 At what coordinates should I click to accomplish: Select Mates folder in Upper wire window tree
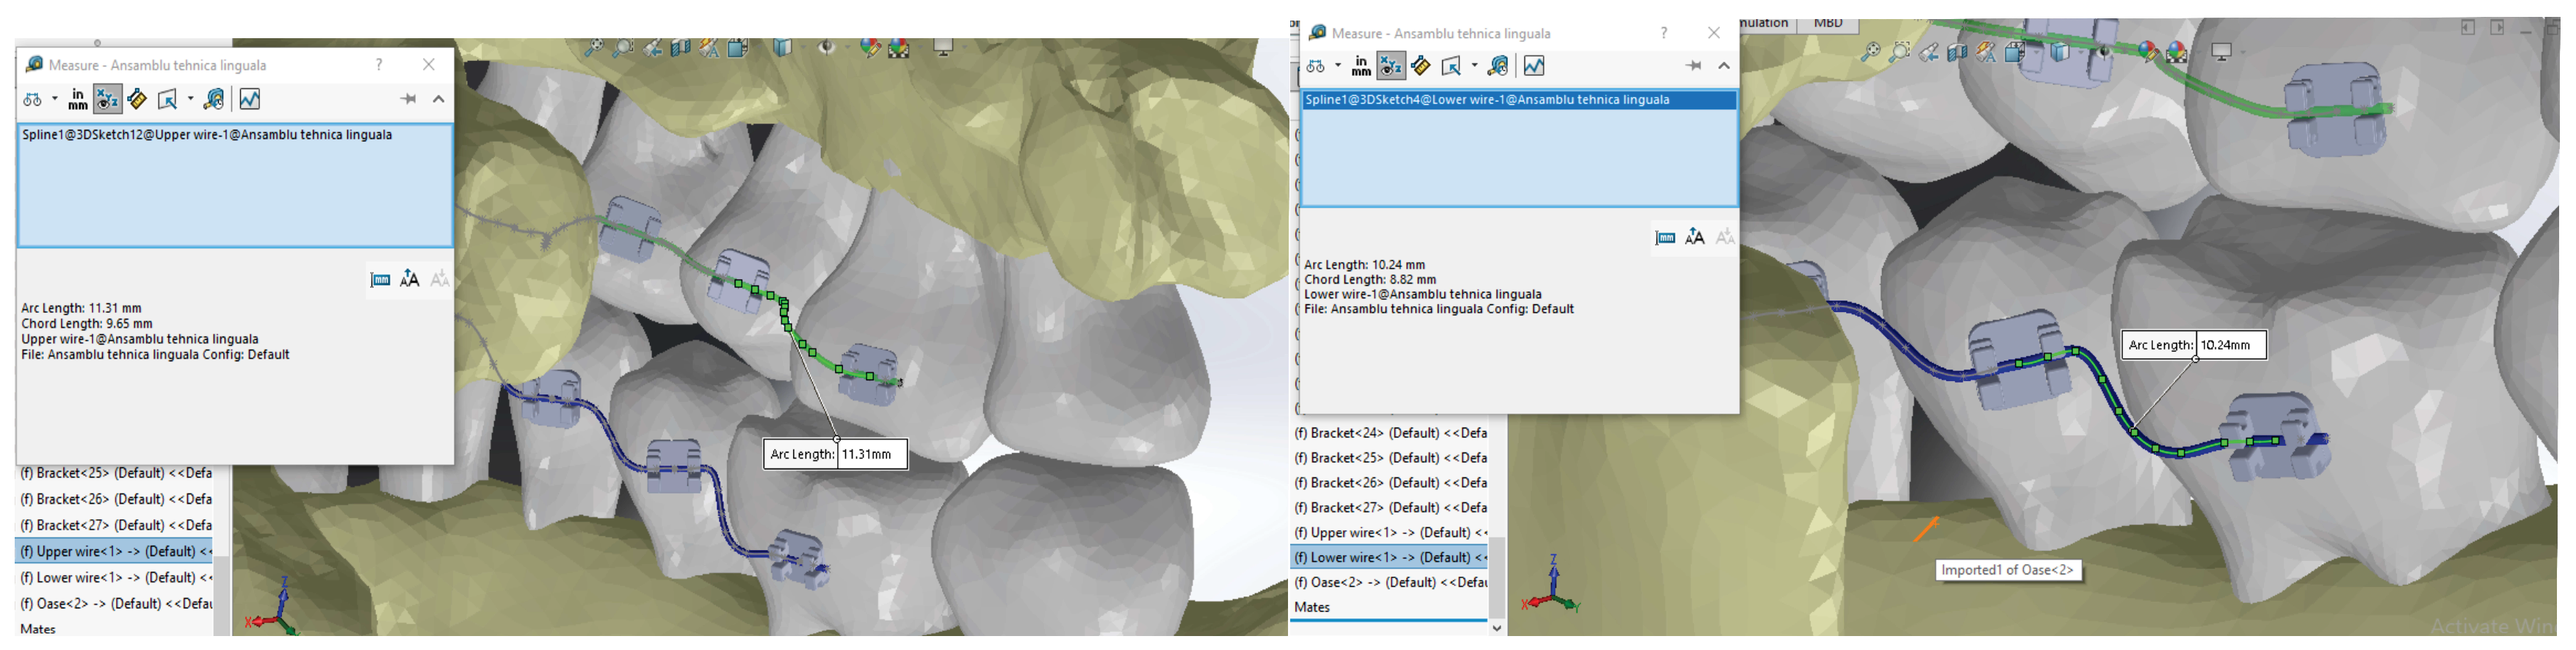pos(38,629)
